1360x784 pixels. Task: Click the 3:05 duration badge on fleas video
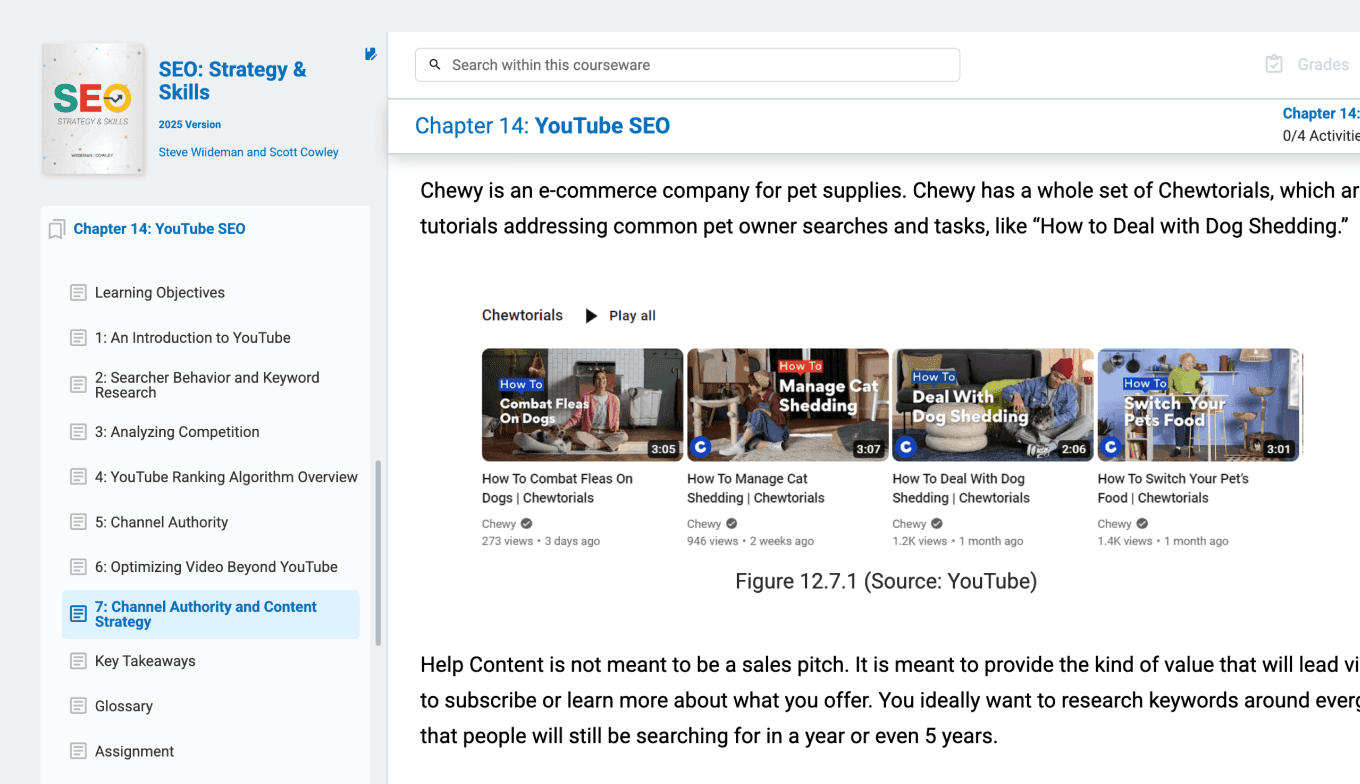pos(663,449)
